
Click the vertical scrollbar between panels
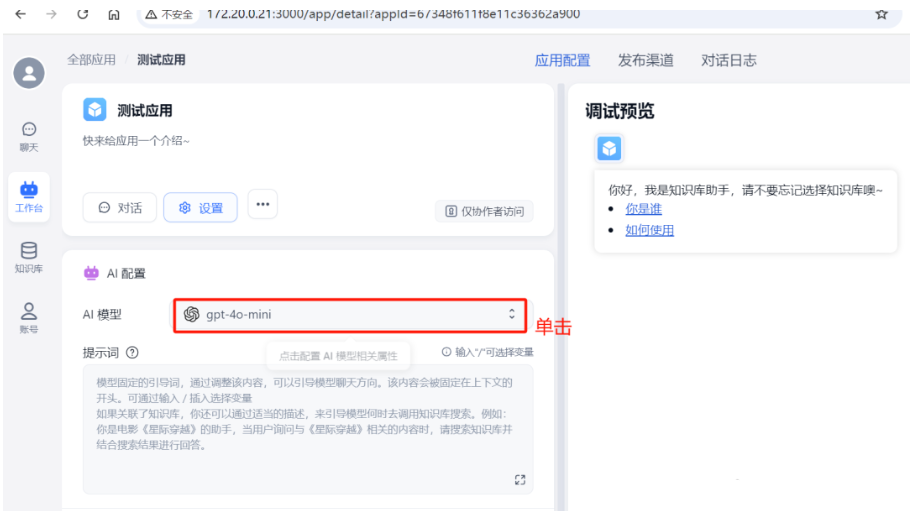pyautogui.click(x=561, y=298)
